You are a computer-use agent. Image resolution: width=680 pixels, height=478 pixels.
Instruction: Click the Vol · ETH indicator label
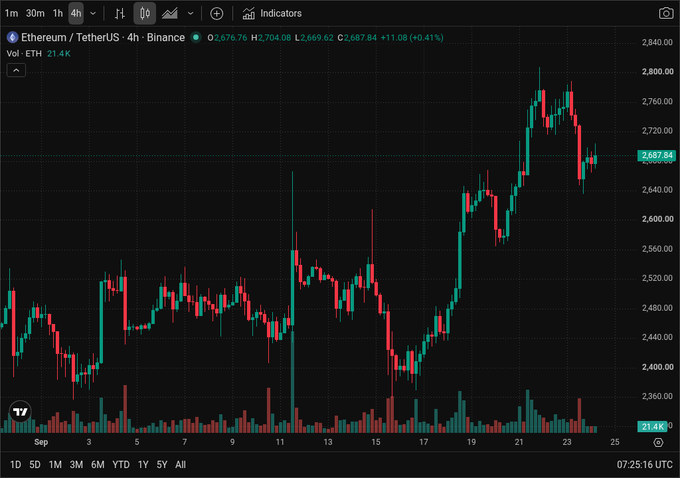coord(24,54)
